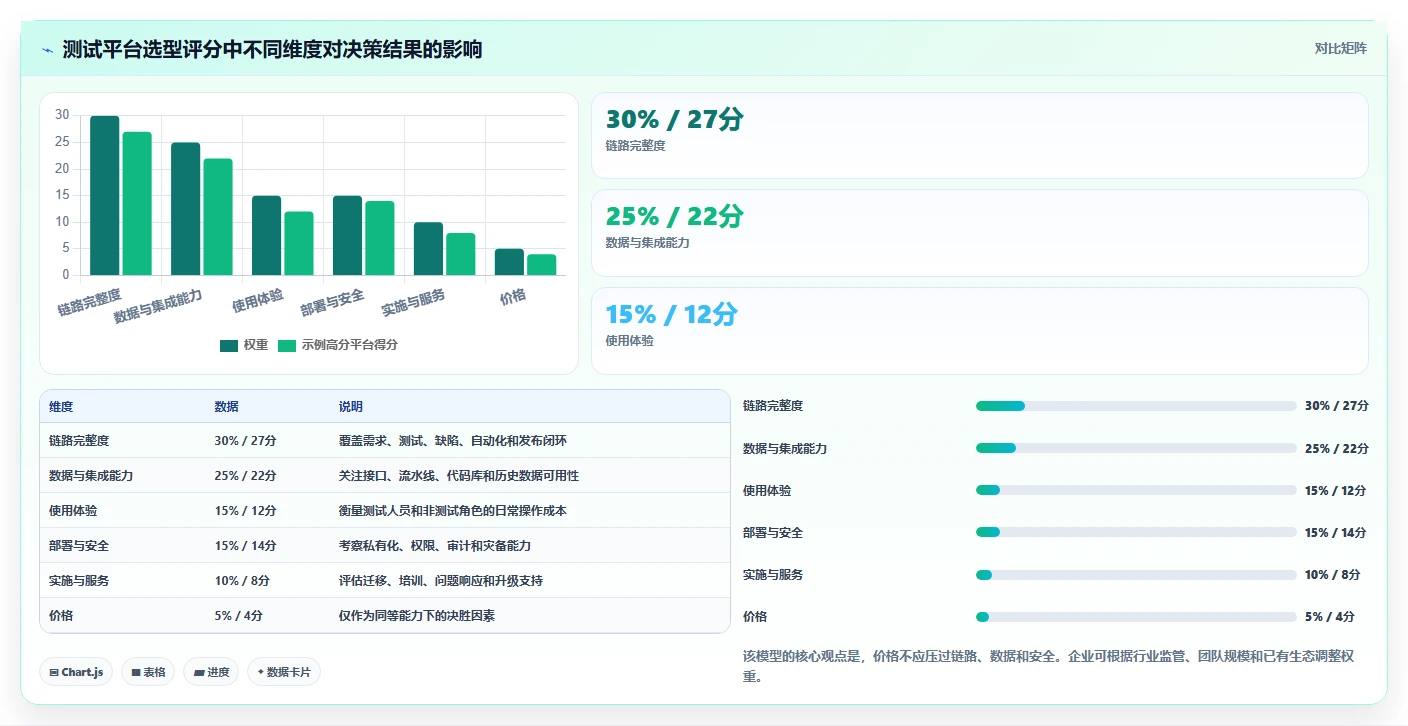Click the dark 权重 bar for 部署与安全
Image resolution: width=1408 pixels, height=726 pixels.
coord(347,235)
